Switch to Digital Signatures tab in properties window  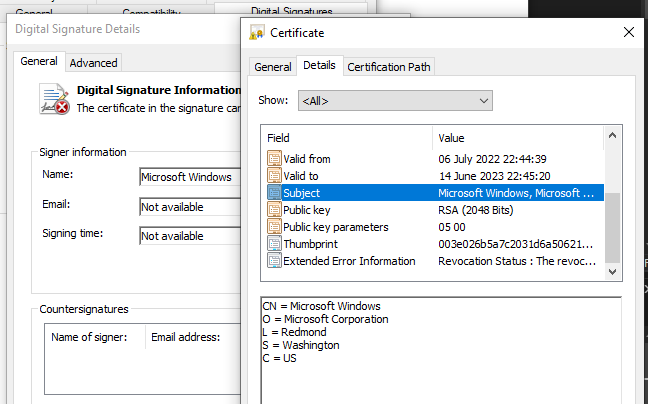291,10
